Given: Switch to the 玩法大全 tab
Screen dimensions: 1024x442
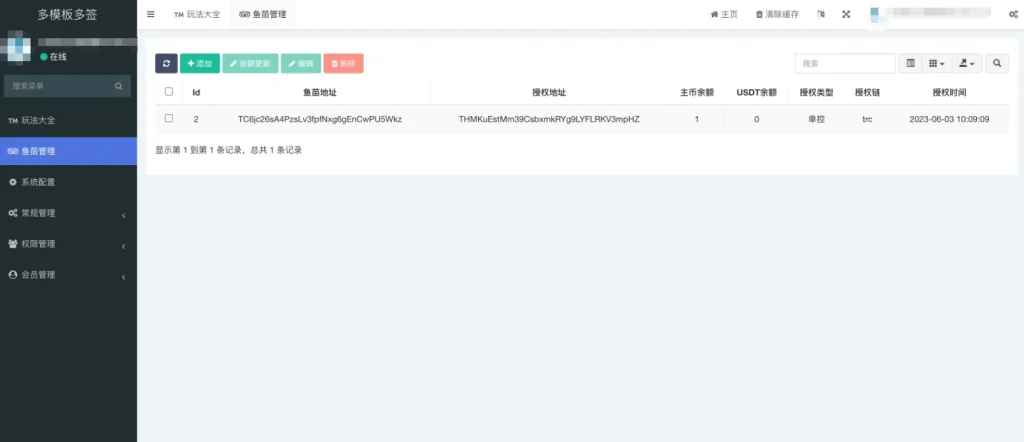Looking at the screenshot, I should coord(197,14).
